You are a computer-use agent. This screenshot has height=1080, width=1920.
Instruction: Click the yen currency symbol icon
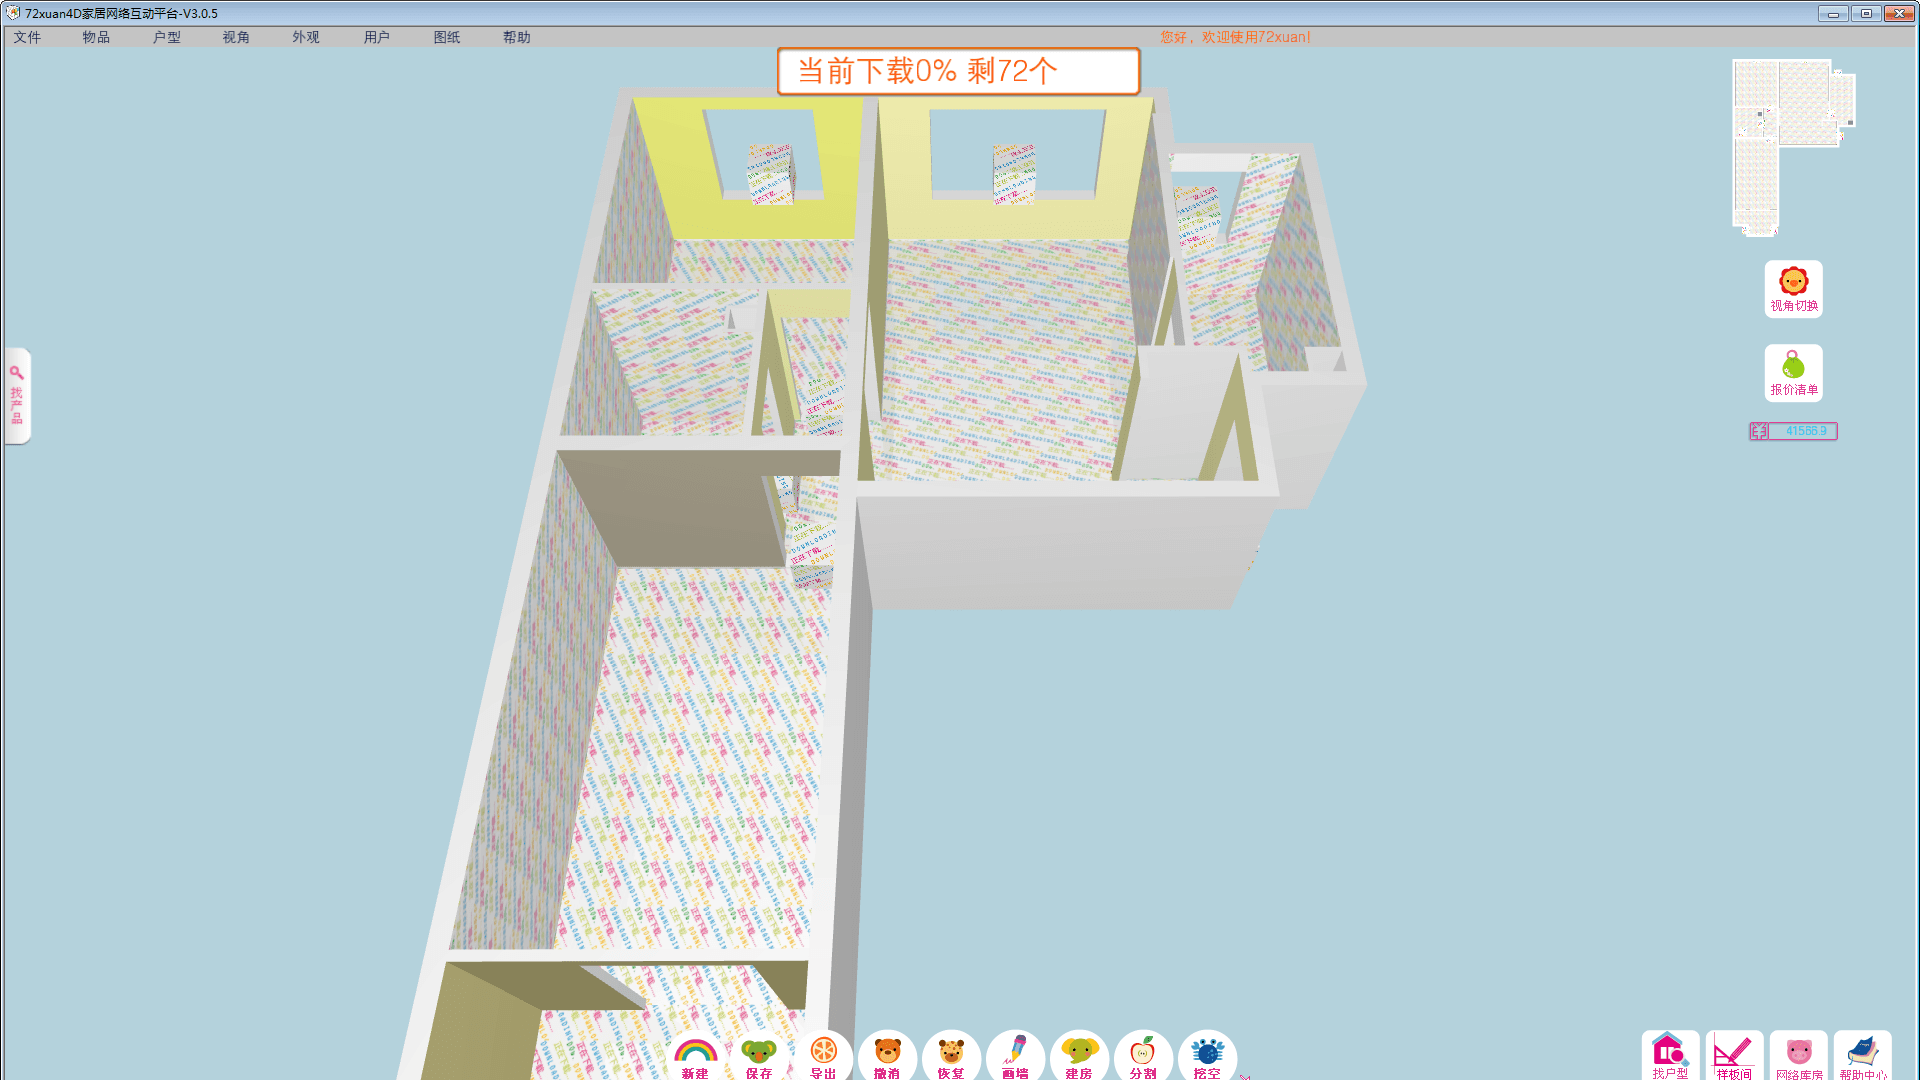[x=1759, y=431]
